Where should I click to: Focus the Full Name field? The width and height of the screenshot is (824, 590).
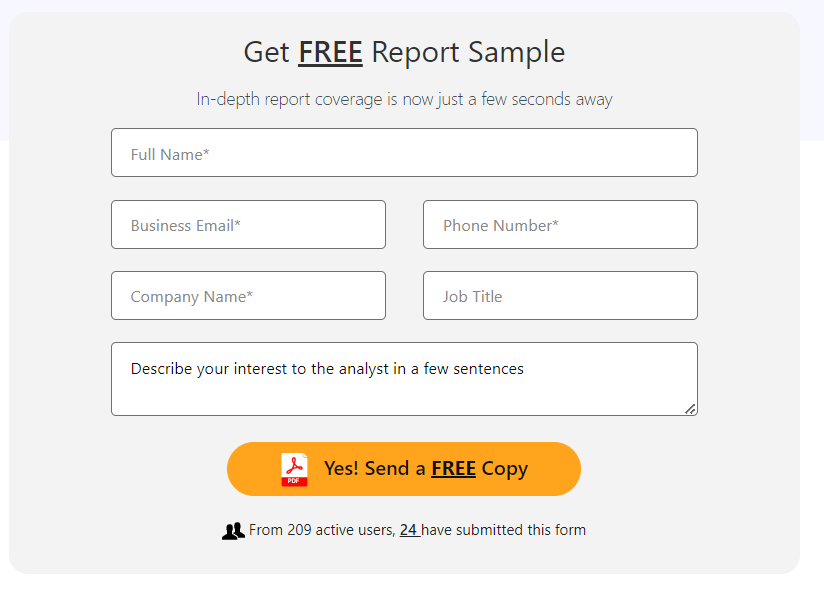pyautogui.click(x=404, y=153)
